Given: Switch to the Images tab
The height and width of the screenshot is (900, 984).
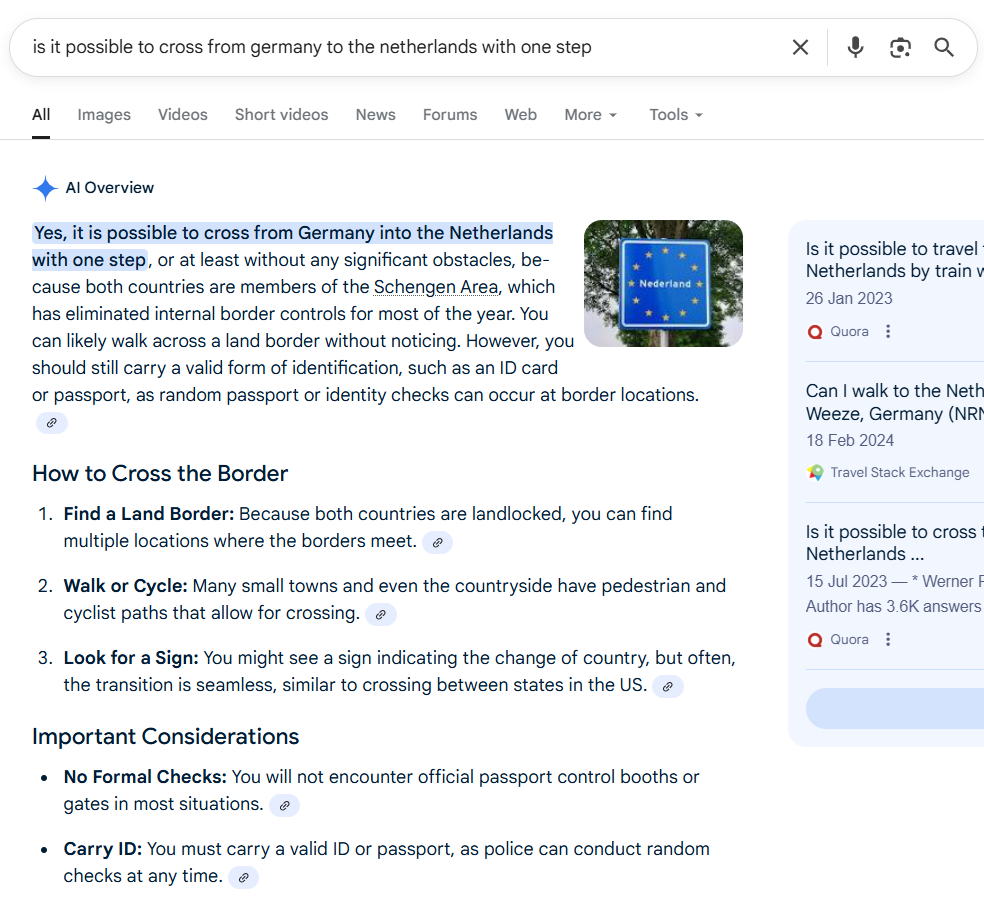Looking at the screenshot, I should point(104,115).
